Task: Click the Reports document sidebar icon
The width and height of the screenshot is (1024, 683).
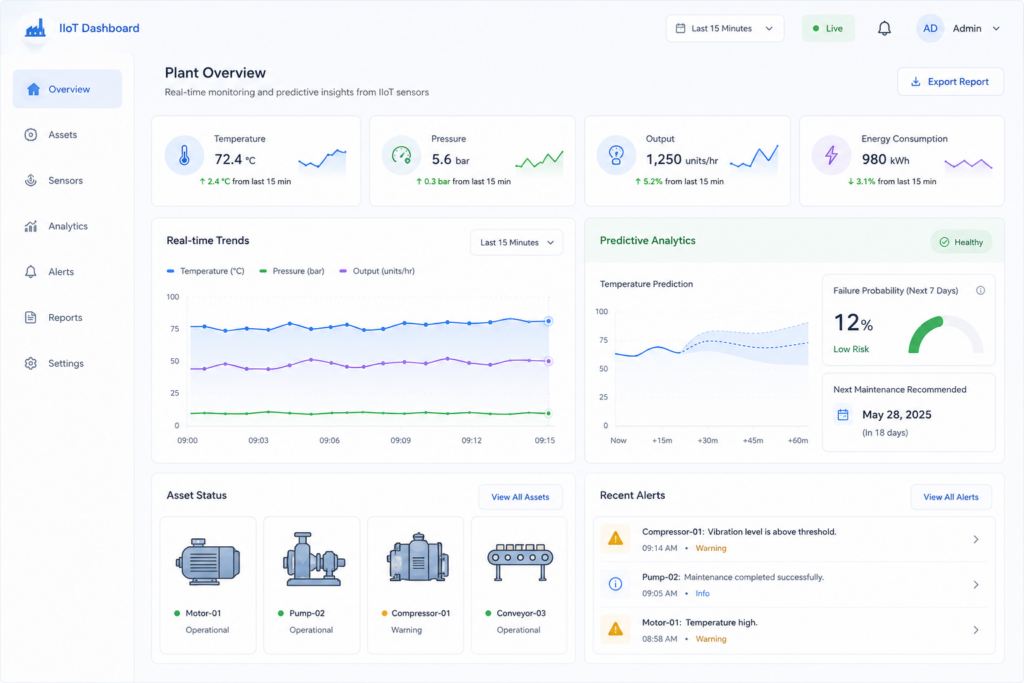Action: pos(31,317)
